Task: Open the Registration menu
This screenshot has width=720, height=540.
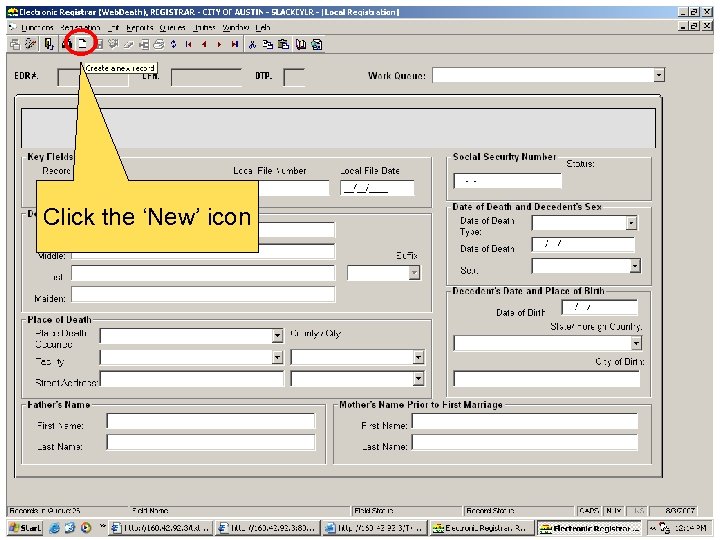Action: pos(80,28)
